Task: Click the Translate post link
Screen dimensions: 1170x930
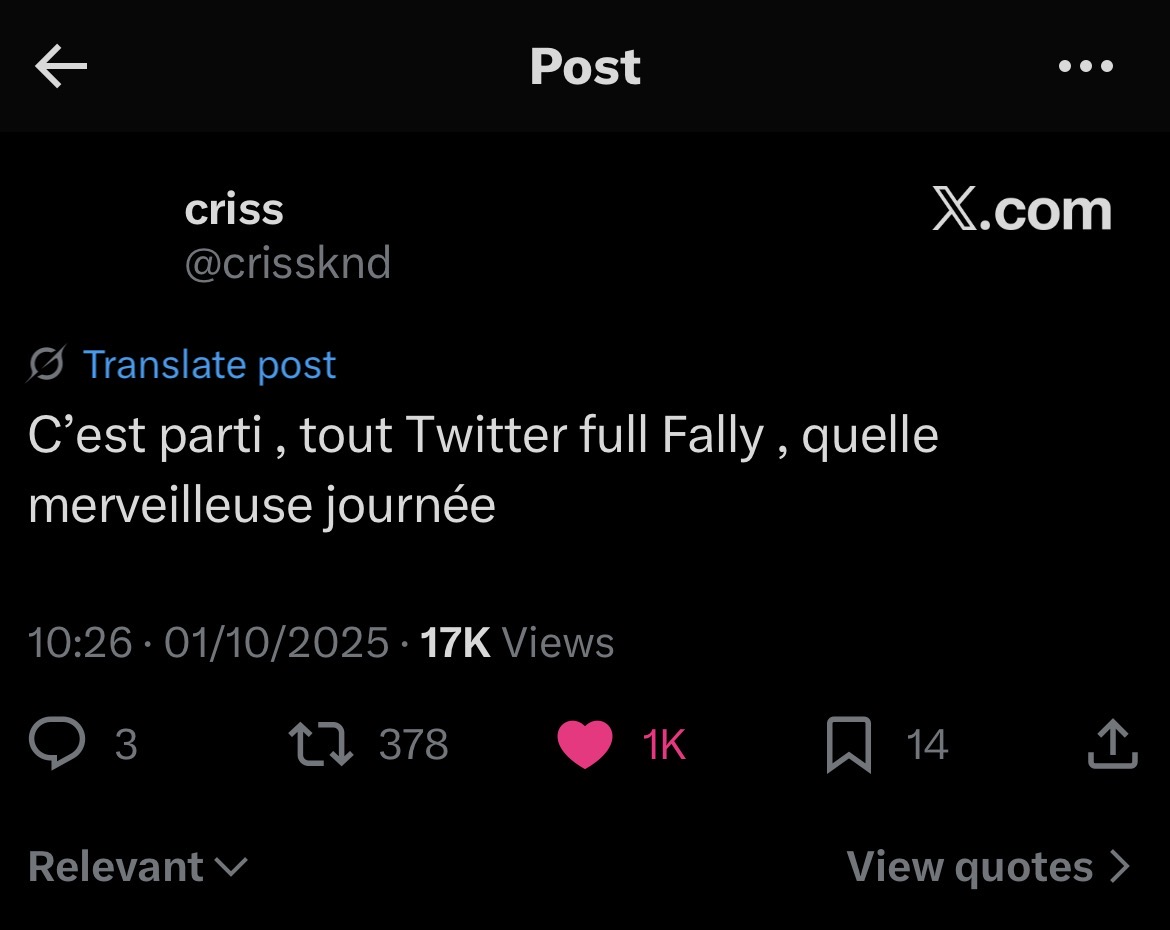Action: tap(209, 365)
